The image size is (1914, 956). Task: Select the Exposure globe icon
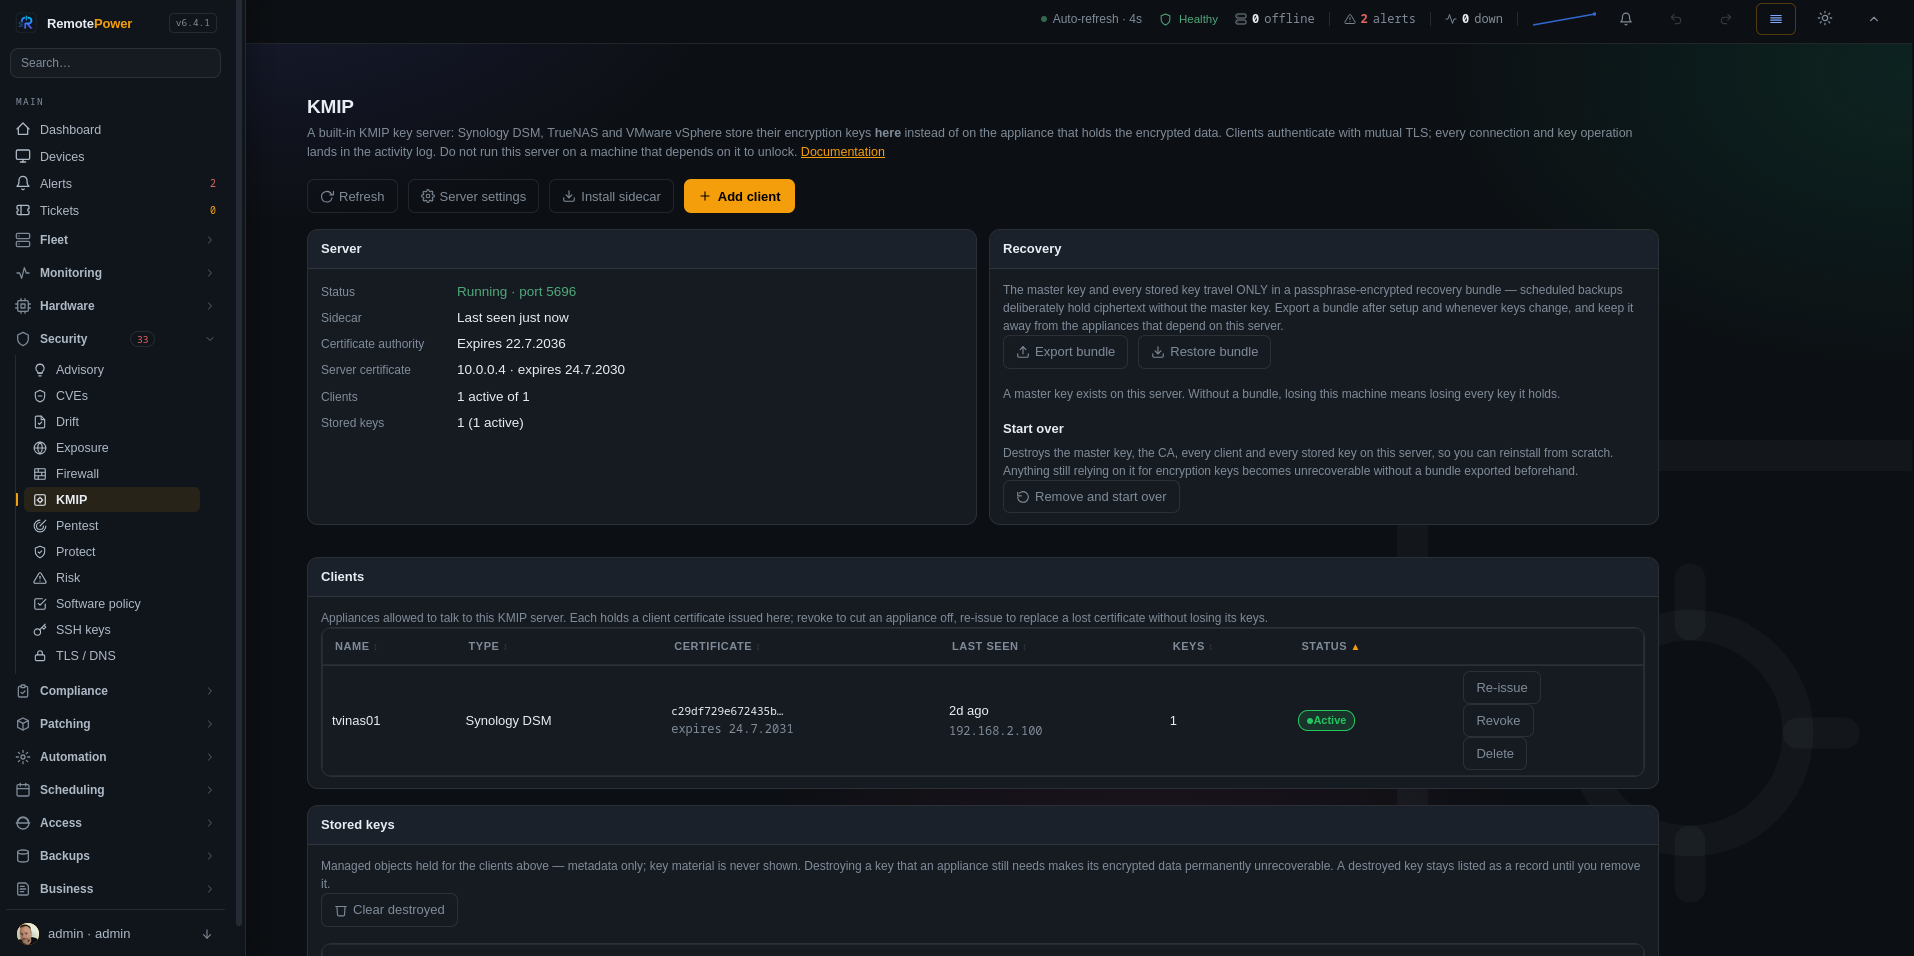[x=40, y=448]
